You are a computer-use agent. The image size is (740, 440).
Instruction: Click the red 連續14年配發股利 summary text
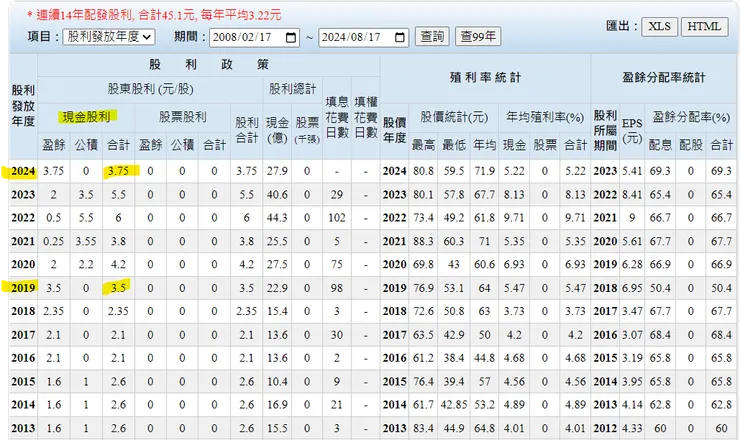154,15
